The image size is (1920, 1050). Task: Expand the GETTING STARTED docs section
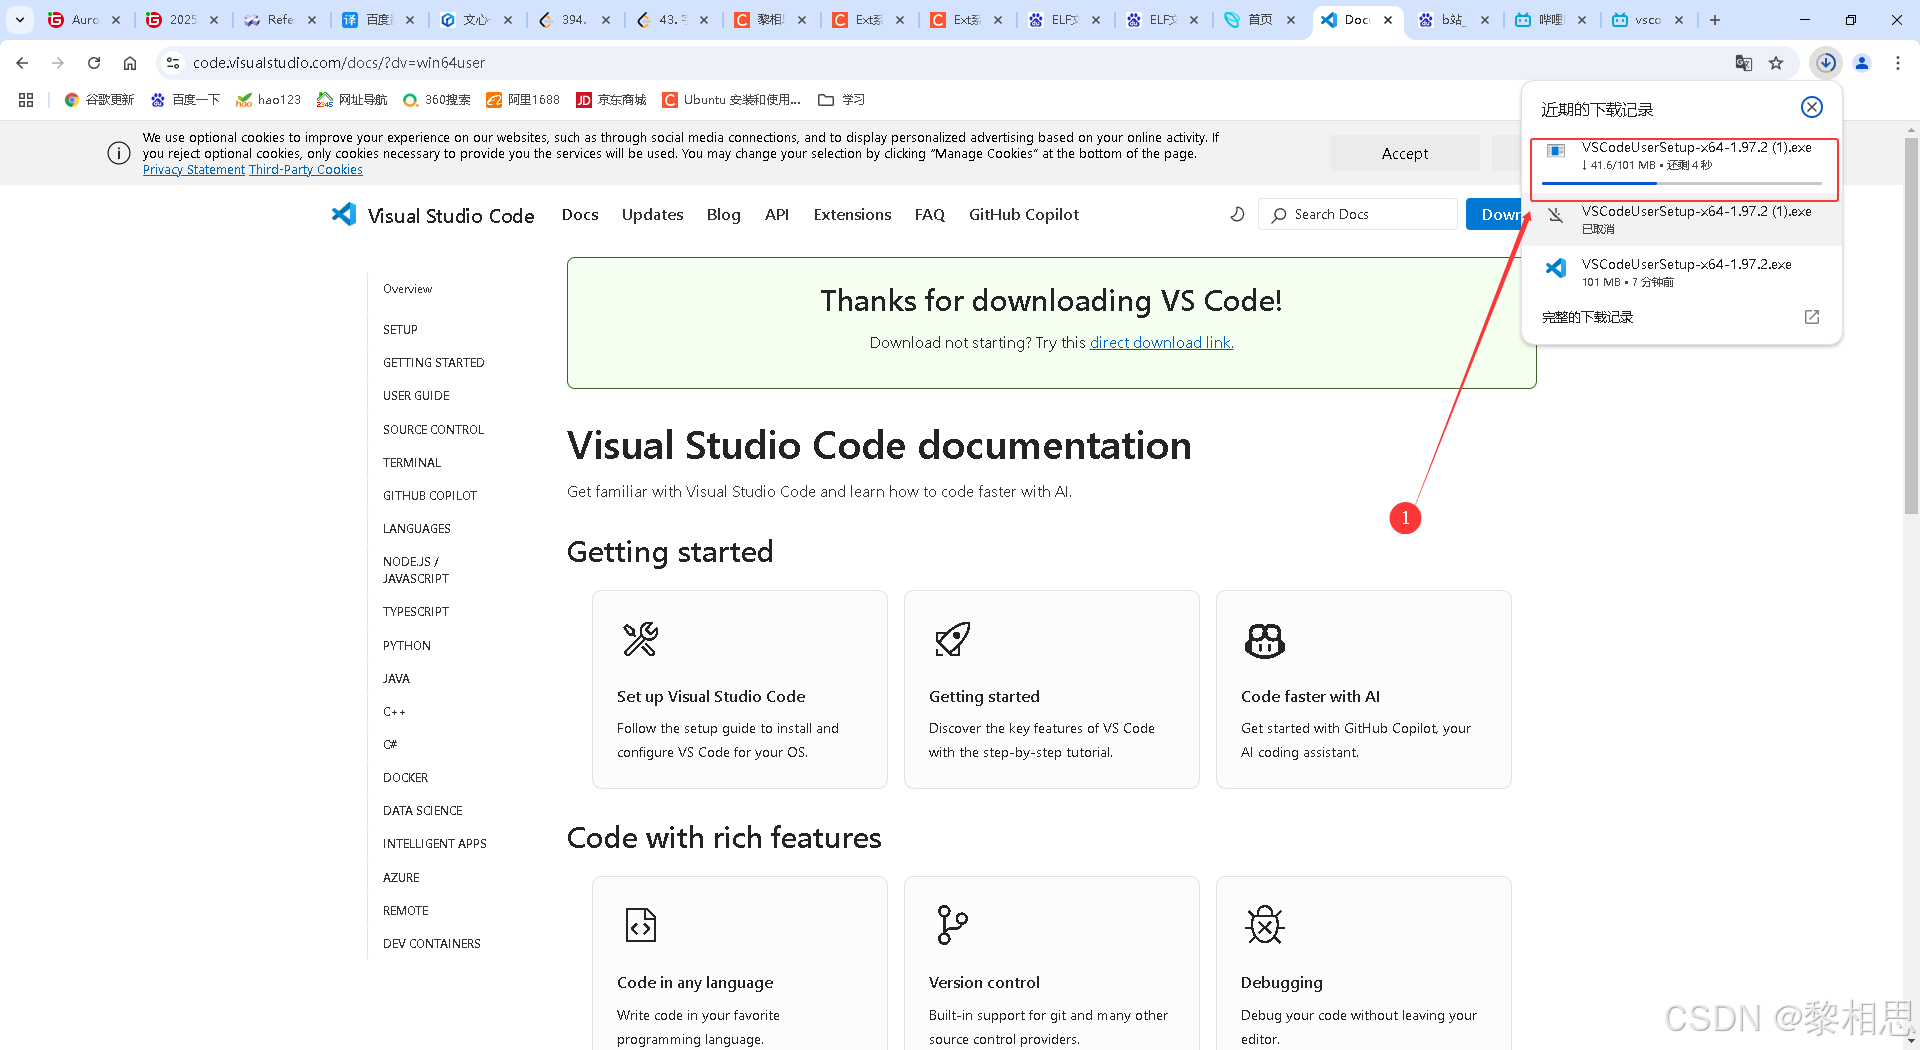tap(433, 362)
